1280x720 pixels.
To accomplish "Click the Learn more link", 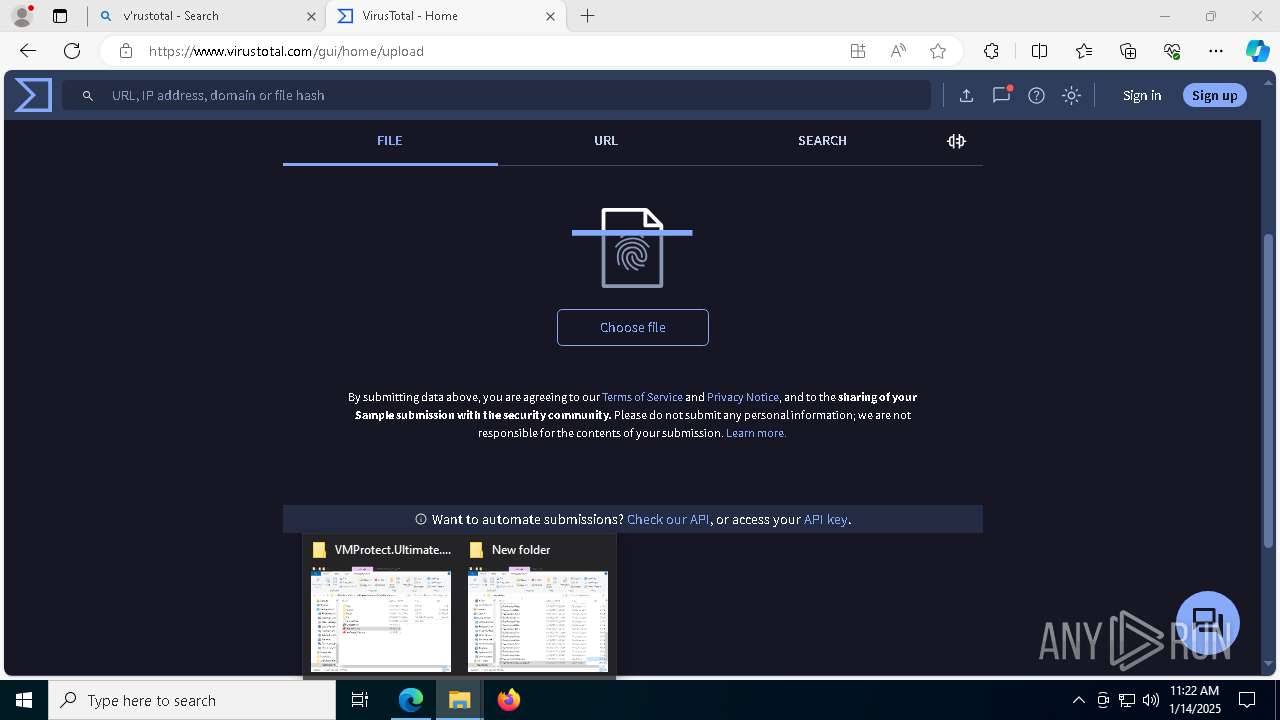I will [x=756, y=433].
